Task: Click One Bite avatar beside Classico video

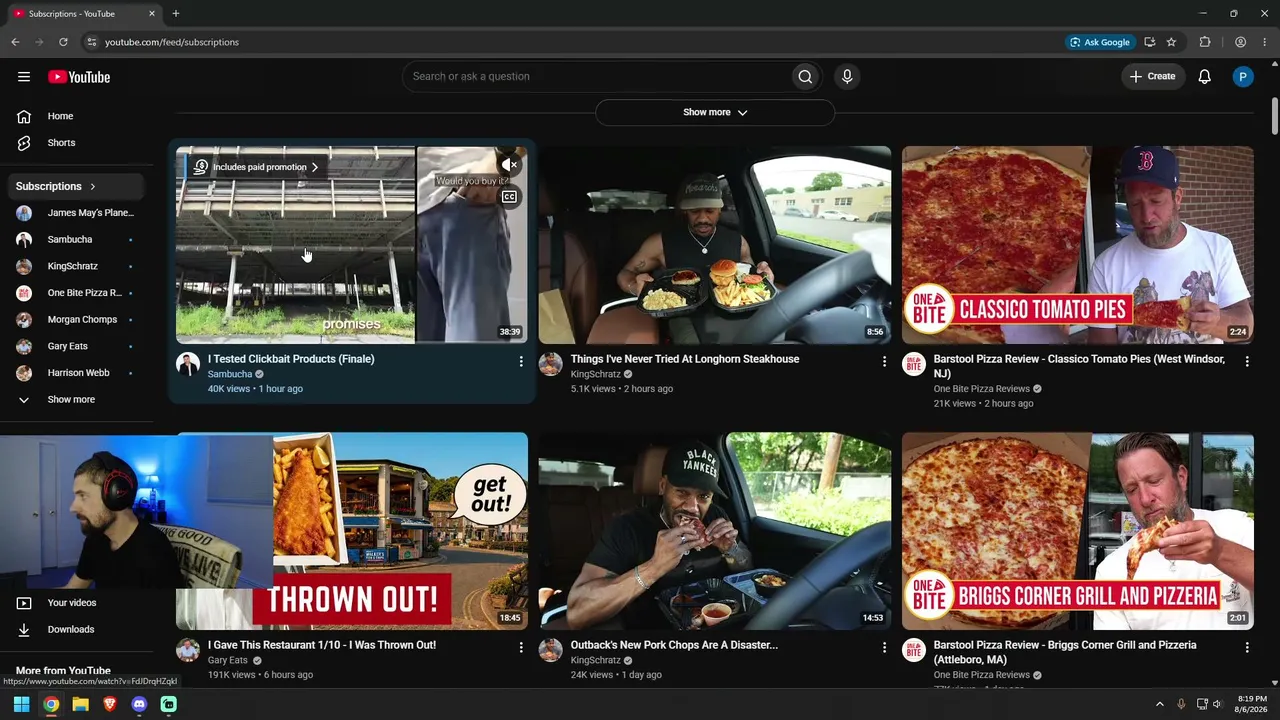Action: tap(914, 364)
